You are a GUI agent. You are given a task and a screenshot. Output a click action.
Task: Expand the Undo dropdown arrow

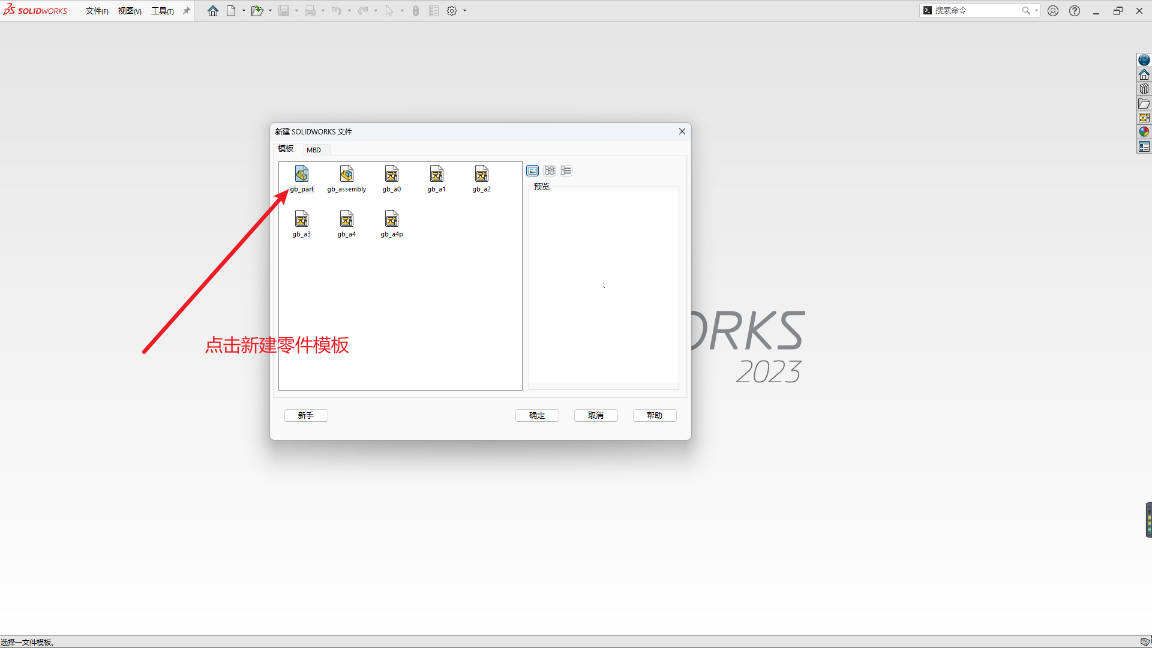348,11
